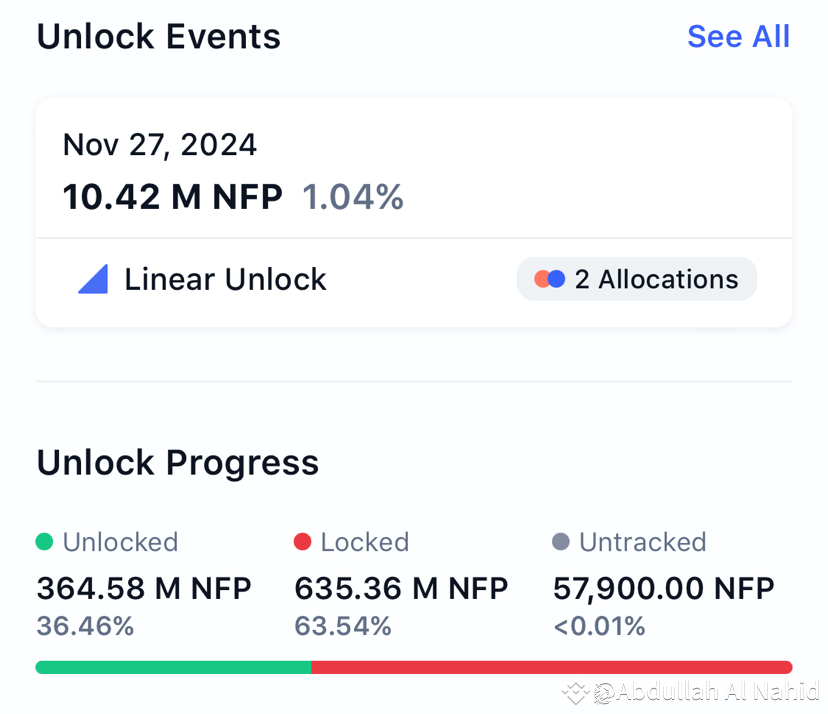
Task: Expand the Nov 27, 2024 unlock event
Action: click(413, 168)
